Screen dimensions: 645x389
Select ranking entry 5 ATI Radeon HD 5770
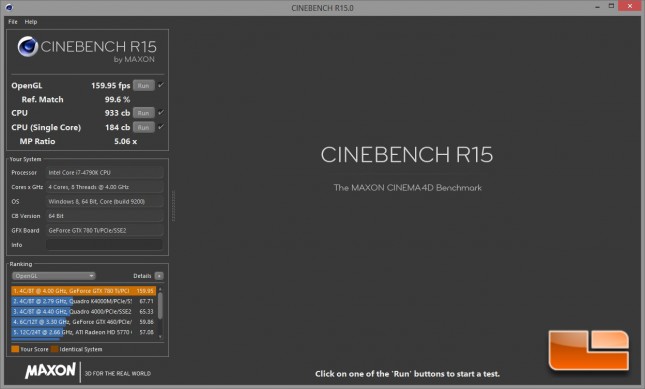point(84,332)
